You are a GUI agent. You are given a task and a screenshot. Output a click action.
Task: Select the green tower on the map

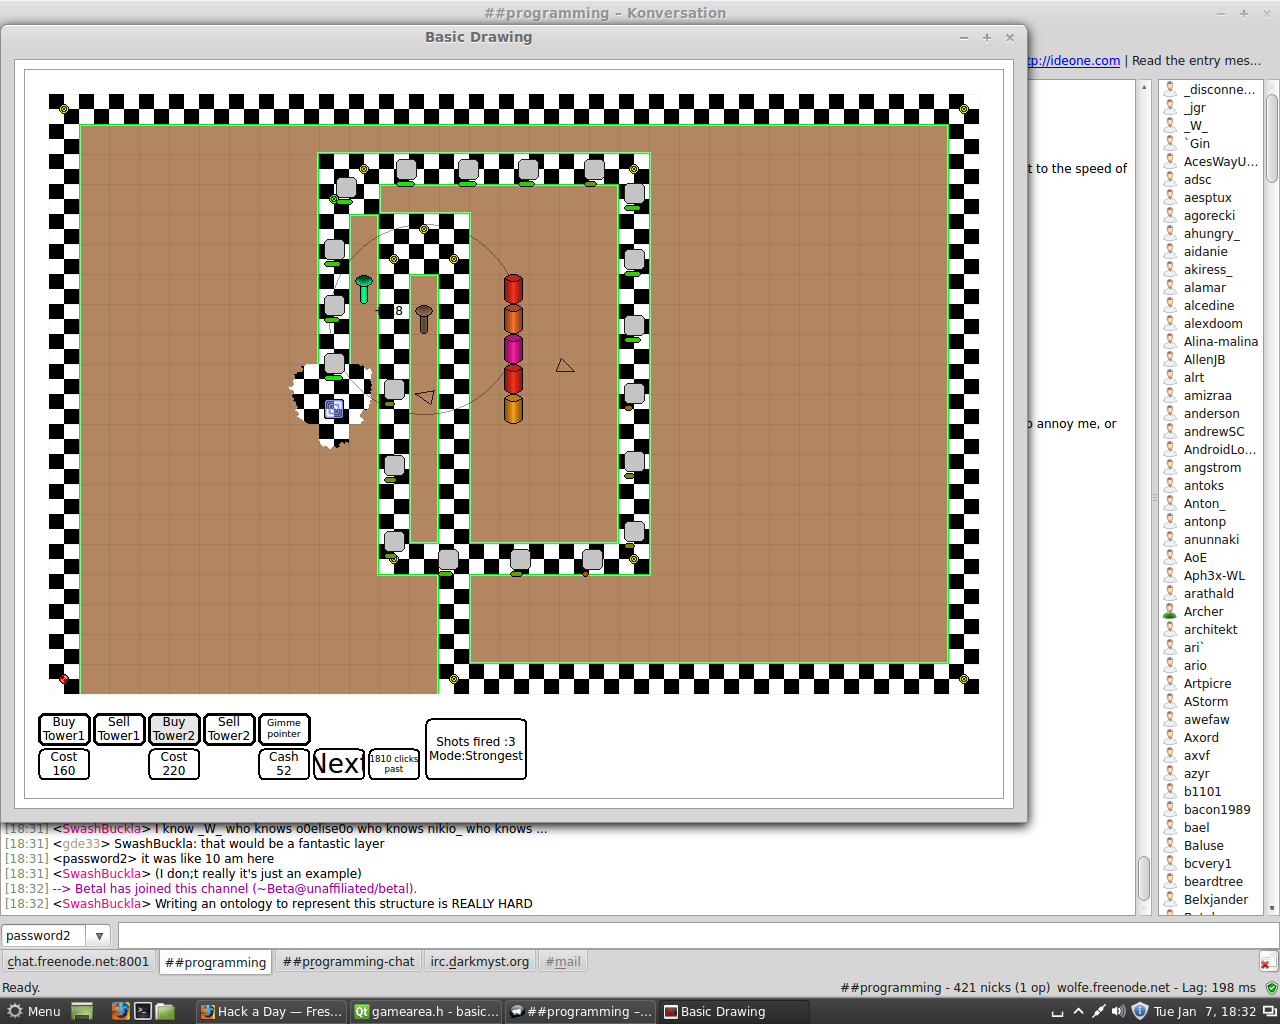point(364,289)
